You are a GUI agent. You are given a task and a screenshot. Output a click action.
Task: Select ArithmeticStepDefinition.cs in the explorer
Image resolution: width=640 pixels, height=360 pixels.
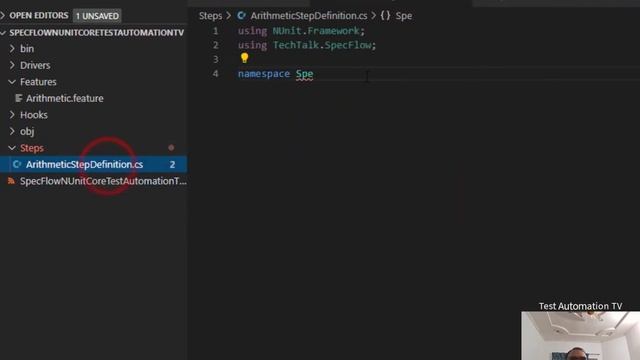(x=93, y=164)
